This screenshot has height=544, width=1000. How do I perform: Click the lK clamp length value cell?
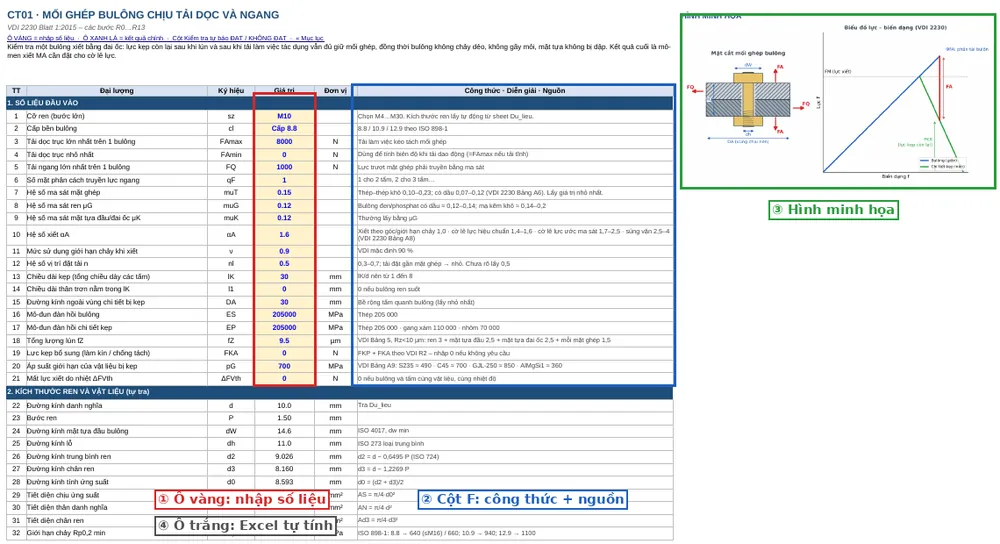coord(284,277)
